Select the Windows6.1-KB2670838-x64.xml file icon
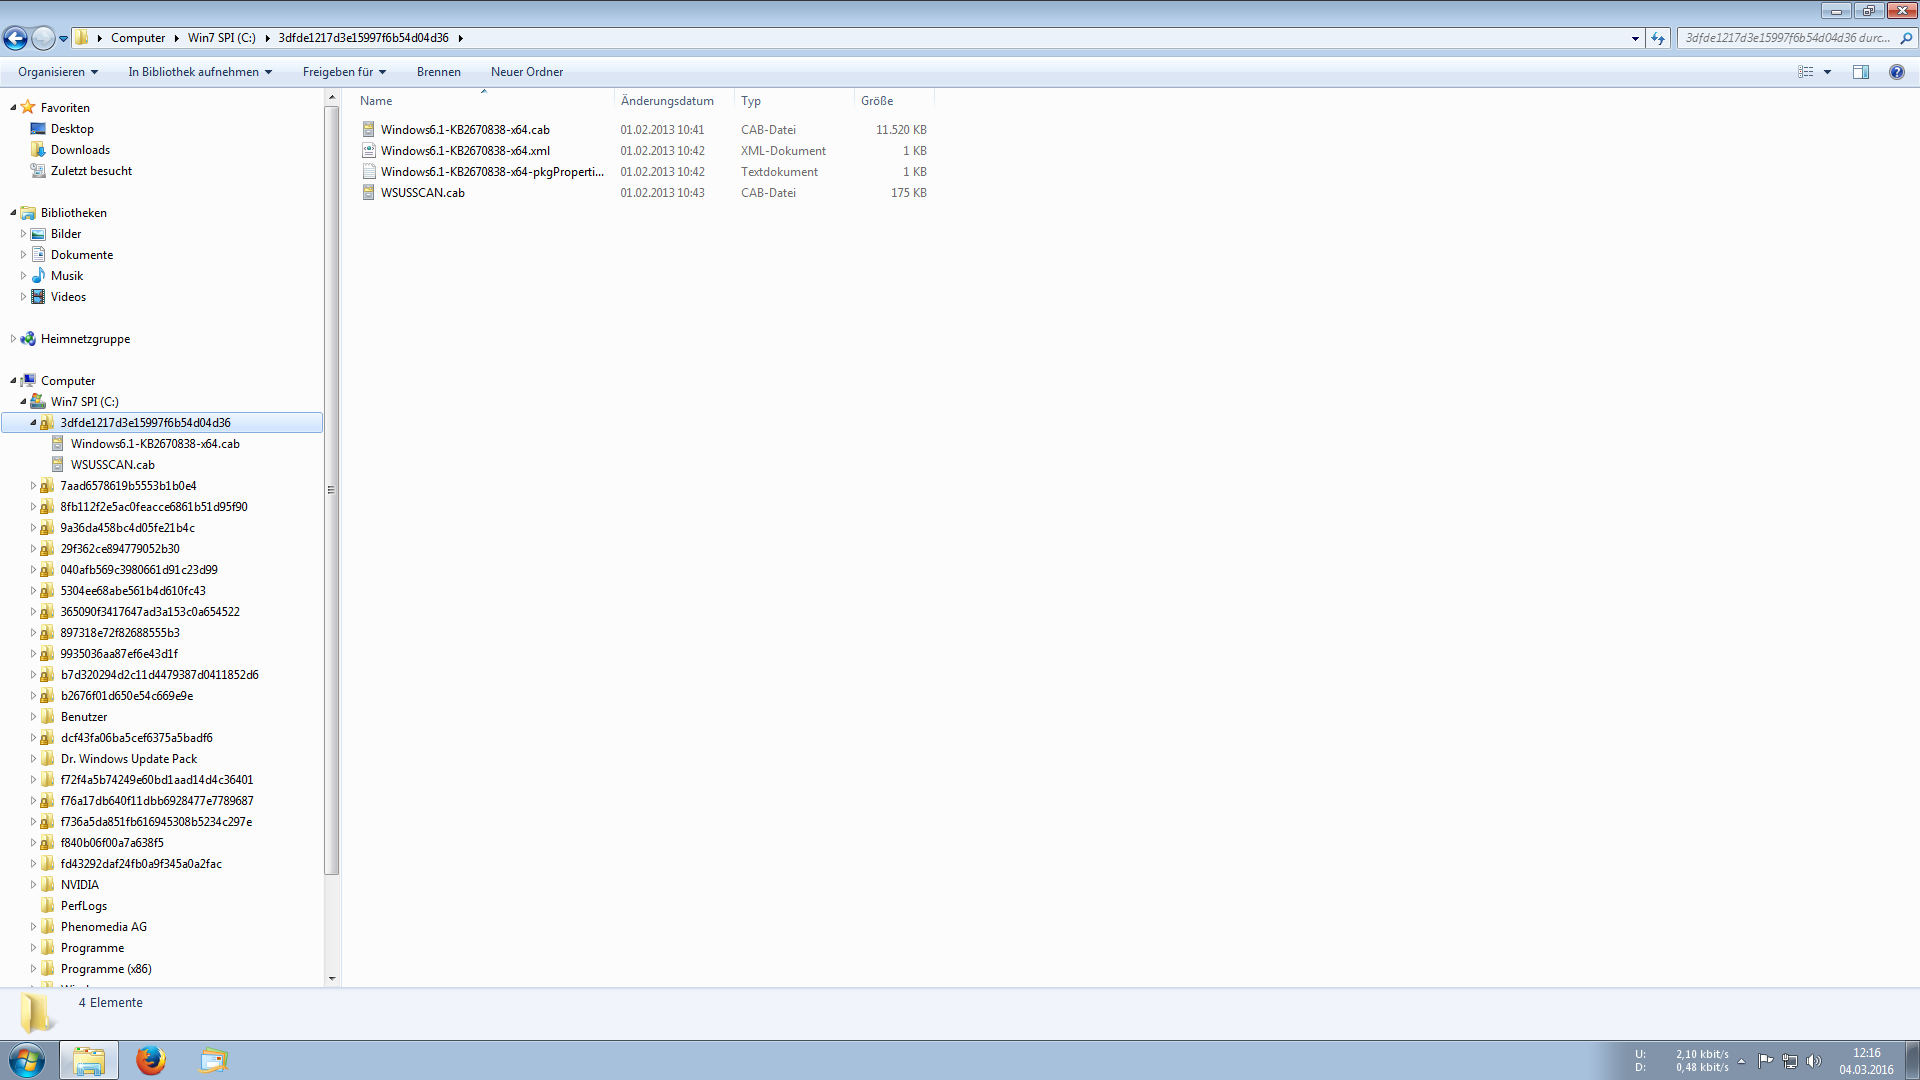The height and width of the screenshot is (1080, 1920). pyautogui.click(x=368, y=151)
